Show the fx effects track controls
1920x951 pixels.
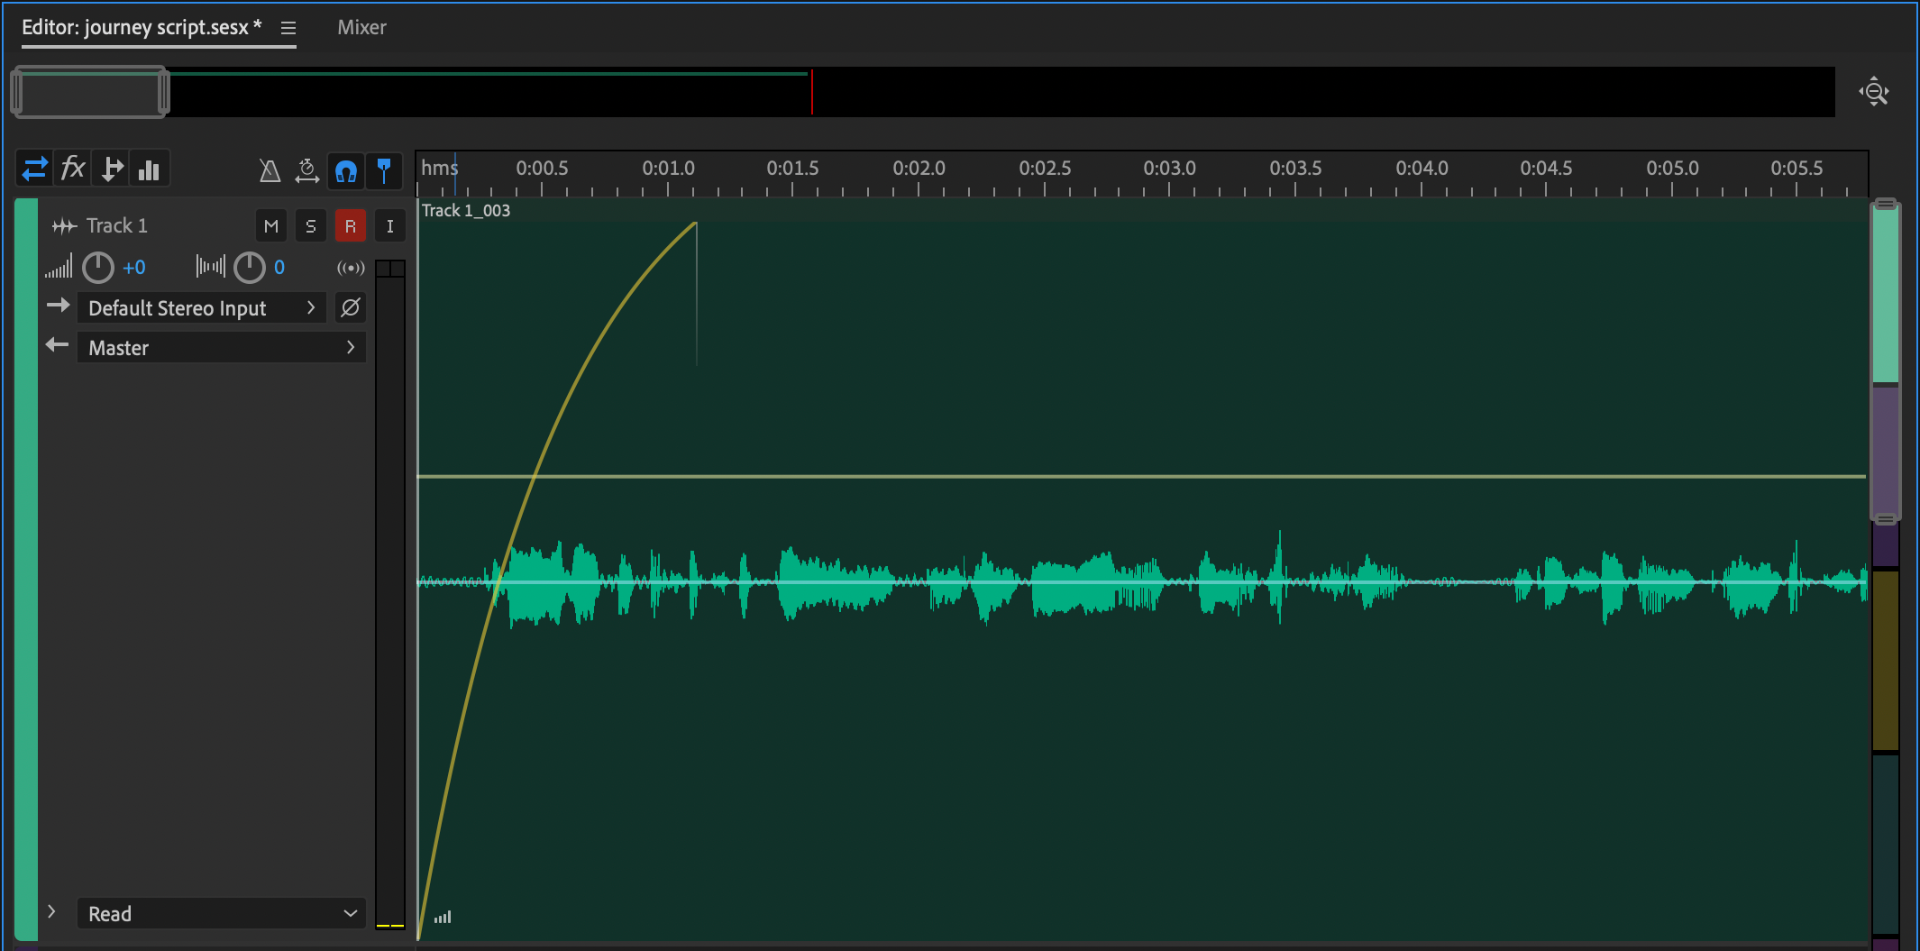pos(73,169)
